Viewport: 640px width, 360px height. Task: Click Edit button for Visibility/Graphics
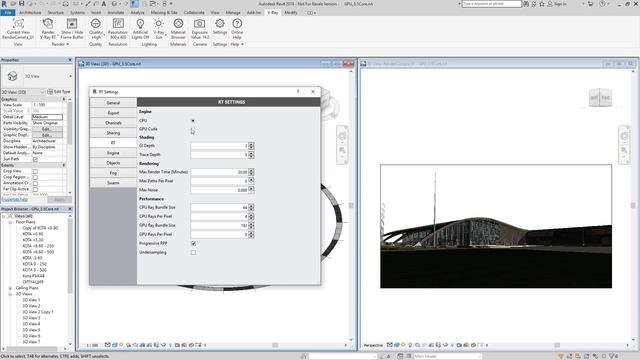[47, 129]
